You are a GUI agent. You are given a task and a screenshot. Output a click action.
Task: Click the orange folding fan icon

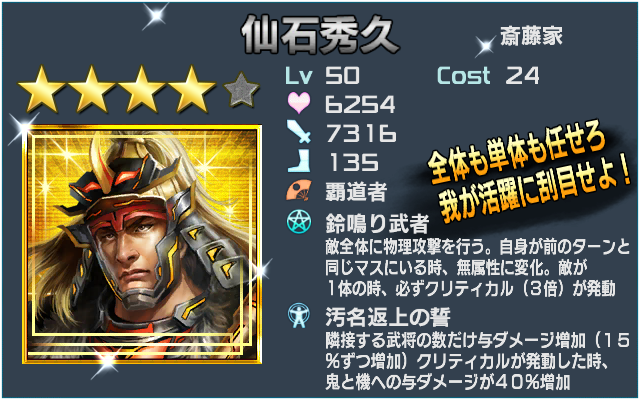click(x=299, y=190)
